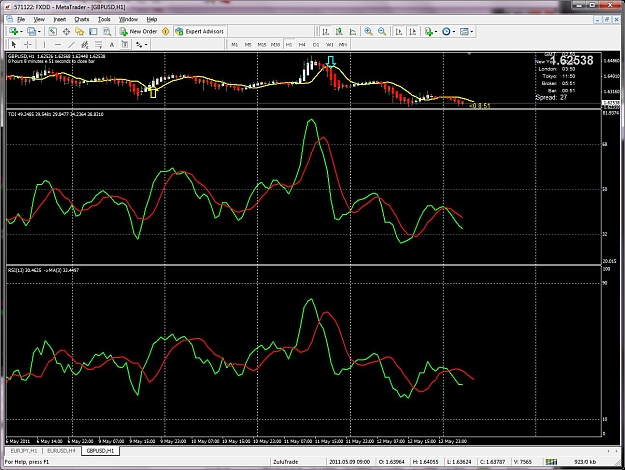
Task: Toggle chart shift from right border
Action: point(413,31)
